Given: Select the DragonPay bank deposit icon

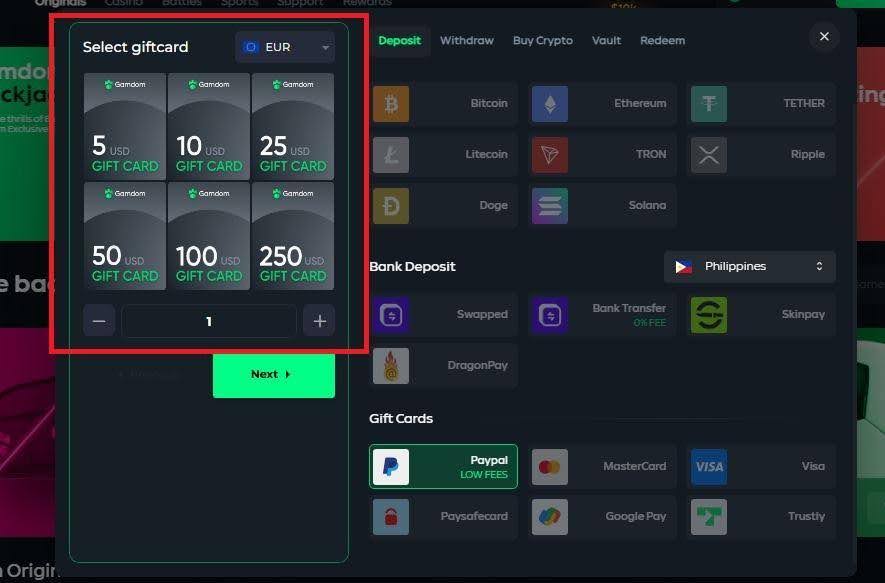Looking at the screenshot, I should 391,366.
